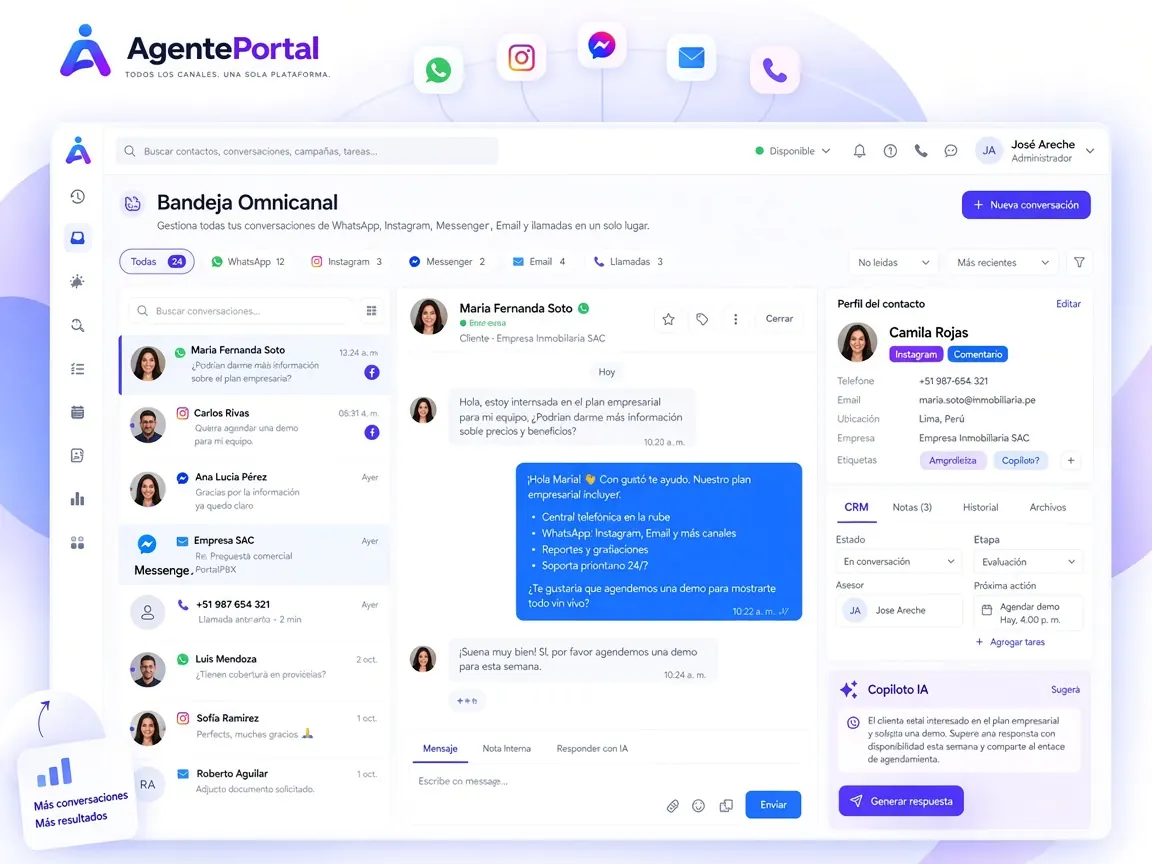1152x864 pixels.
Task: Open the Disponible status dropdown
Action: point(793,151)
